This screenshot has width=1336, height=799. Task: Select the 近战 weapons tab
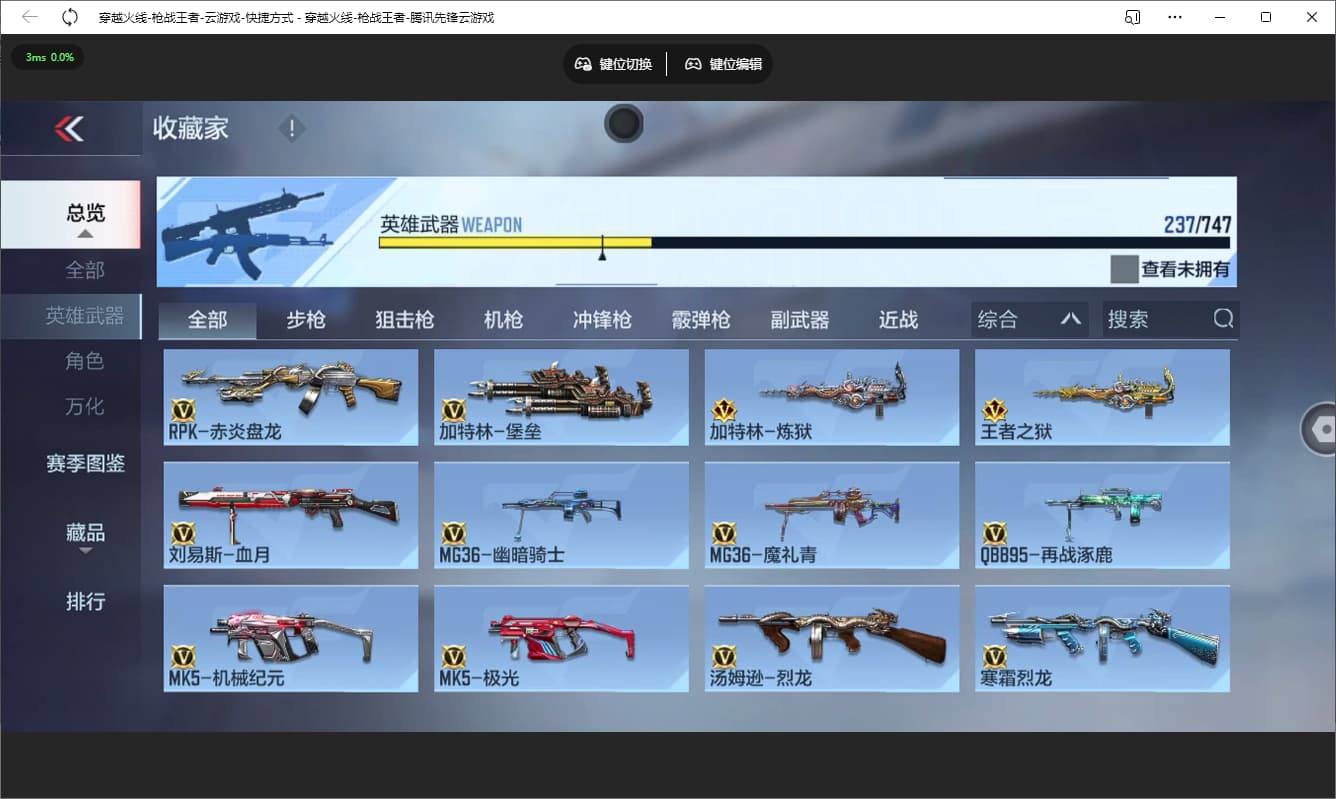(897, 319)
